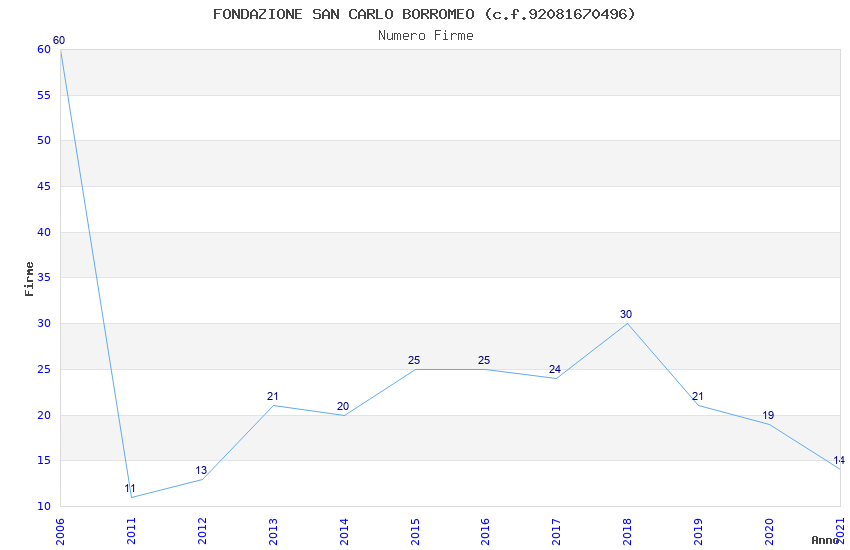Click data value 20 above the 2014 point
Image resolution: width=850 pixels, height=550 pixels.
pyautogui.click(x=343, y=406)
